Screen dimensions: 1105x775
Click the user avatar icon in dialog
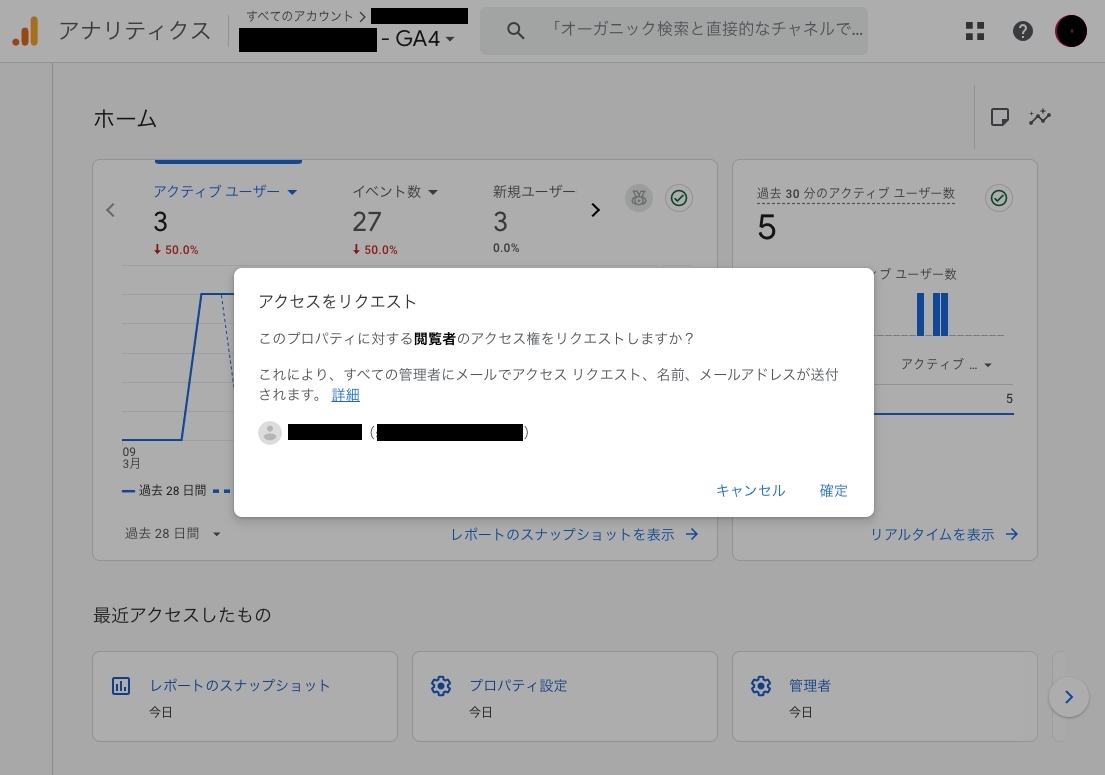270,432
